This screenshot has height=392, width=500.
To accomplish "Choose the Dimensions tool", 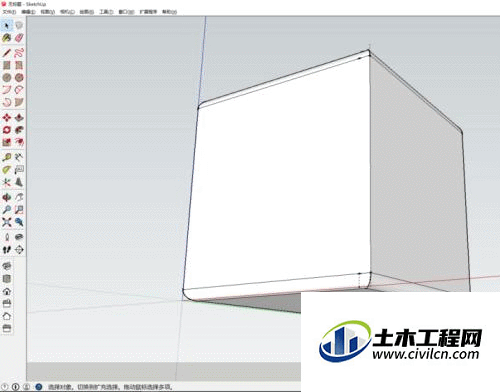I will (19, 157).
